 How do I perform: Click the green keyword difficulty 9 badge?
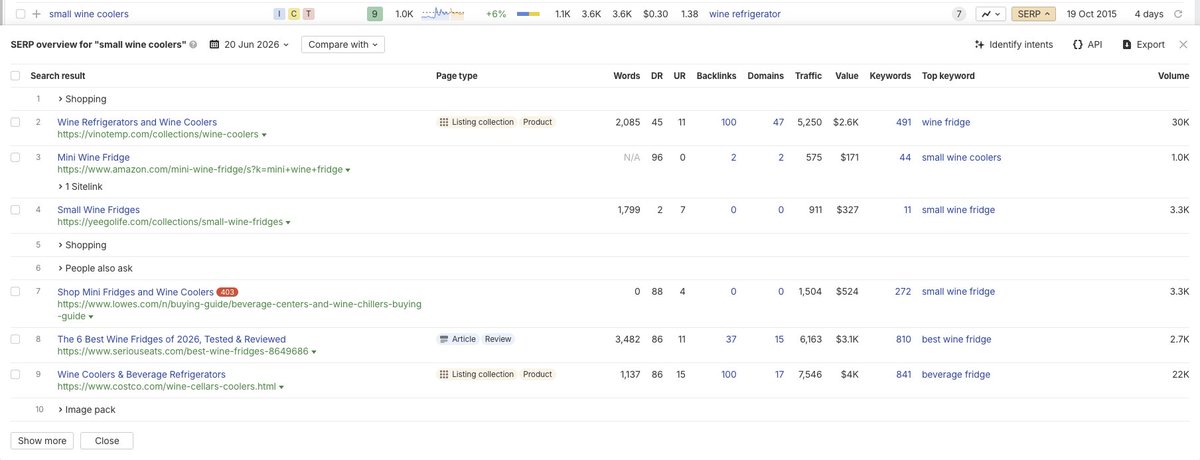[375, 14]
